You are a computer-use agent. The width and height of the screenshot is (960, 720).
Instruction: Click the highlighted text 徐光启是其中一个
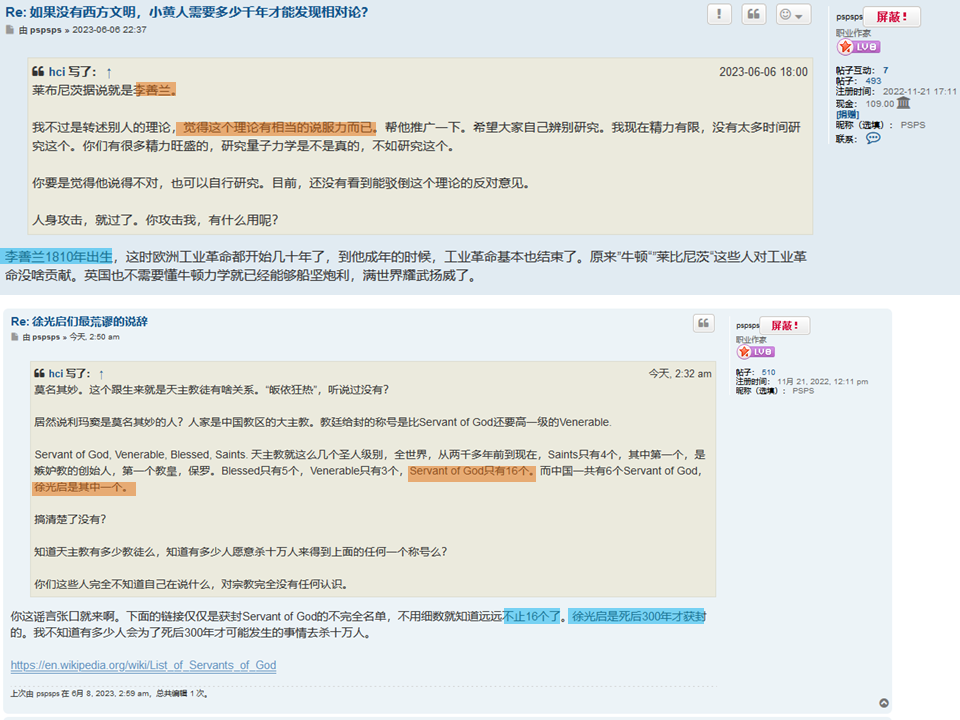[x=84, y=487]
